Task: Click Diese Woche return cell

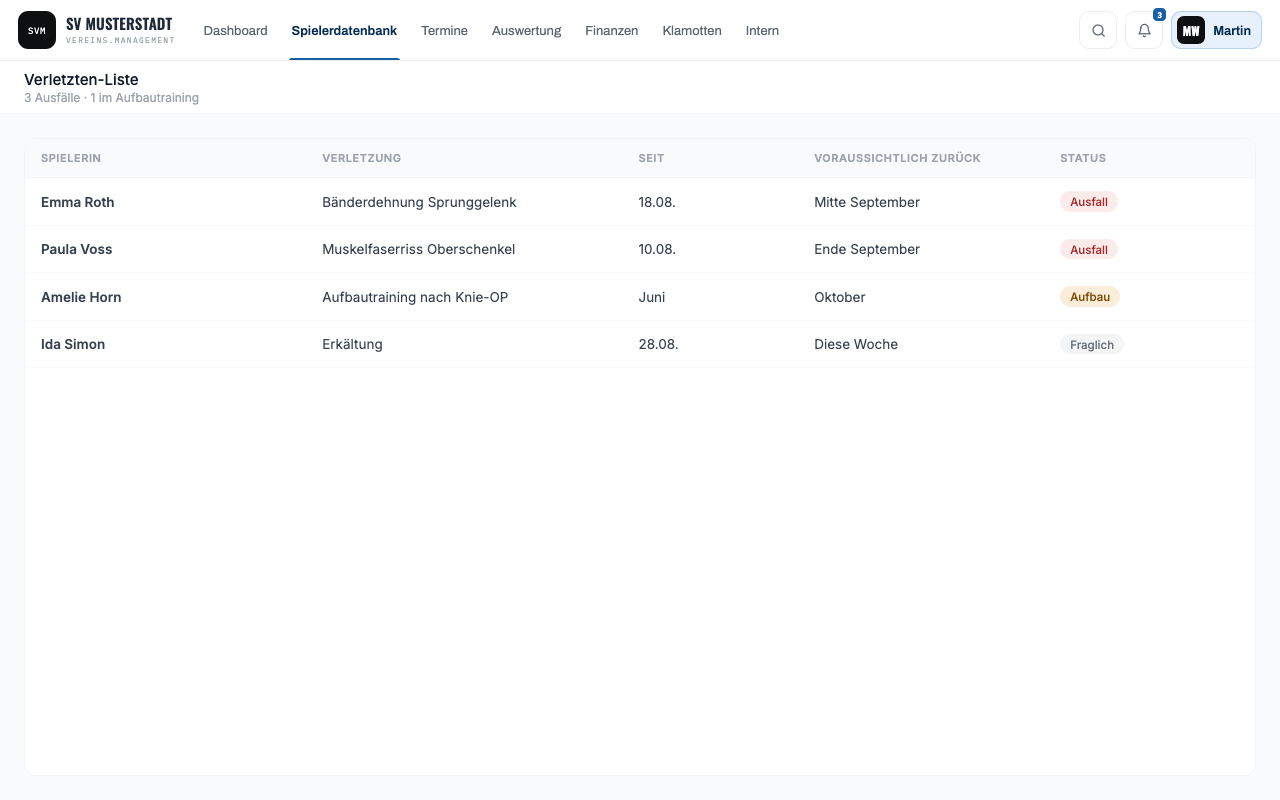Action: (856, 344)
